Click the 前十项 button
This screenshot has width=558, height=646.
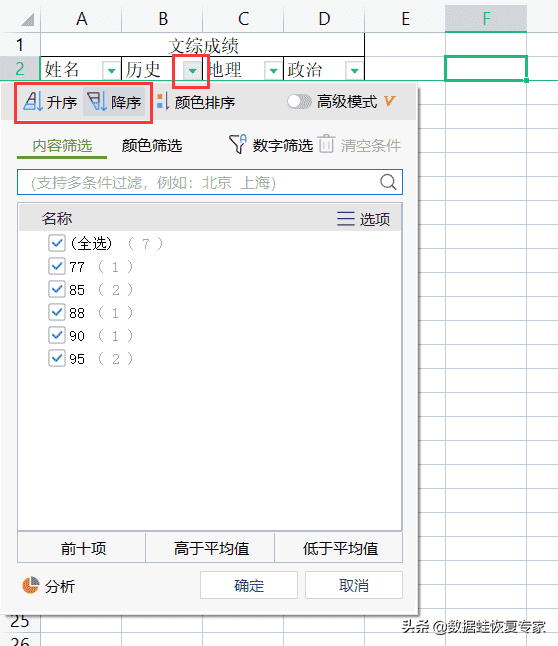82,548
